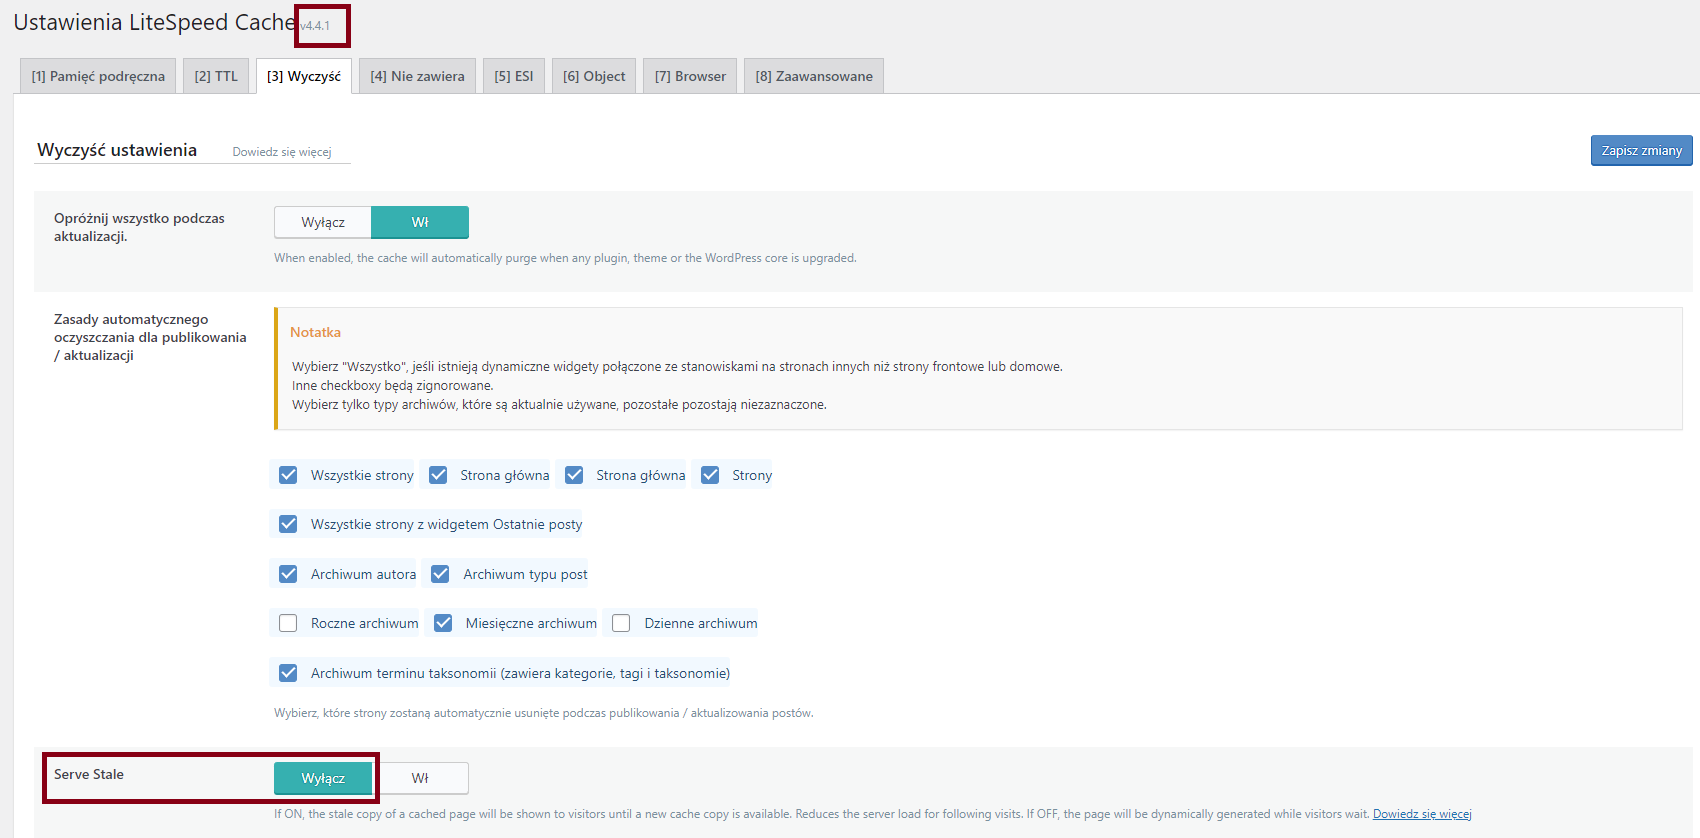Uncheck Wszystkie strony z widgetem Ostatnie posty
1700x838 pixels.
(x=288, y=524)
